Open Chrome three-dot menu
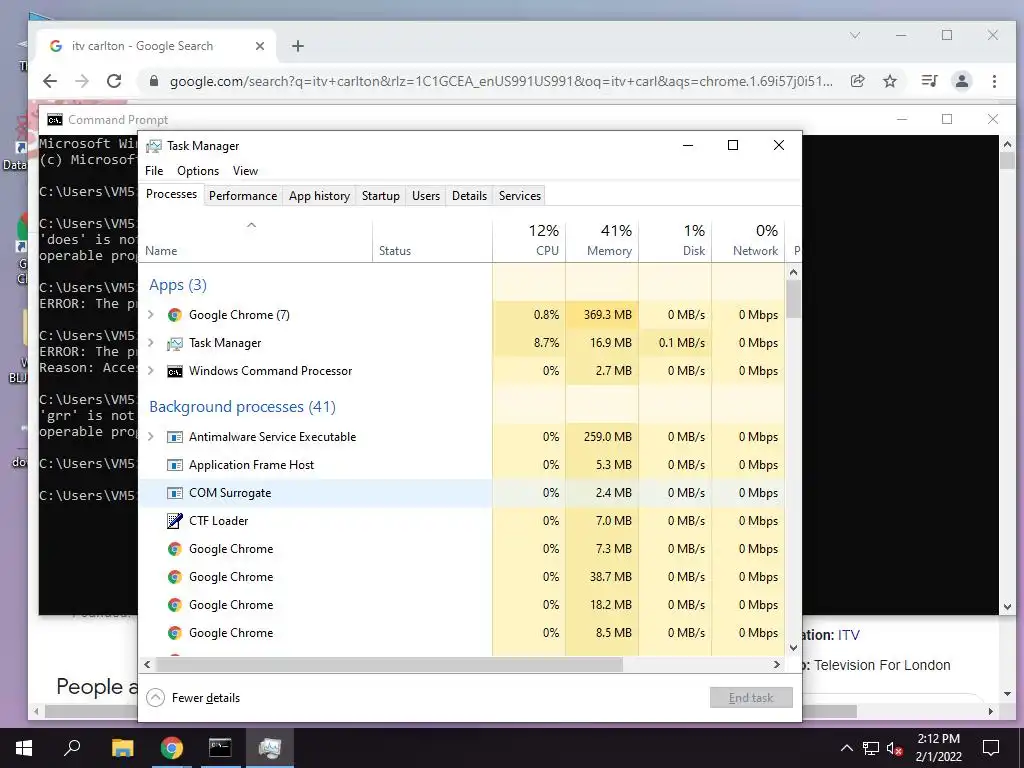Viewport: 1024px width, 768px height. 994,81
